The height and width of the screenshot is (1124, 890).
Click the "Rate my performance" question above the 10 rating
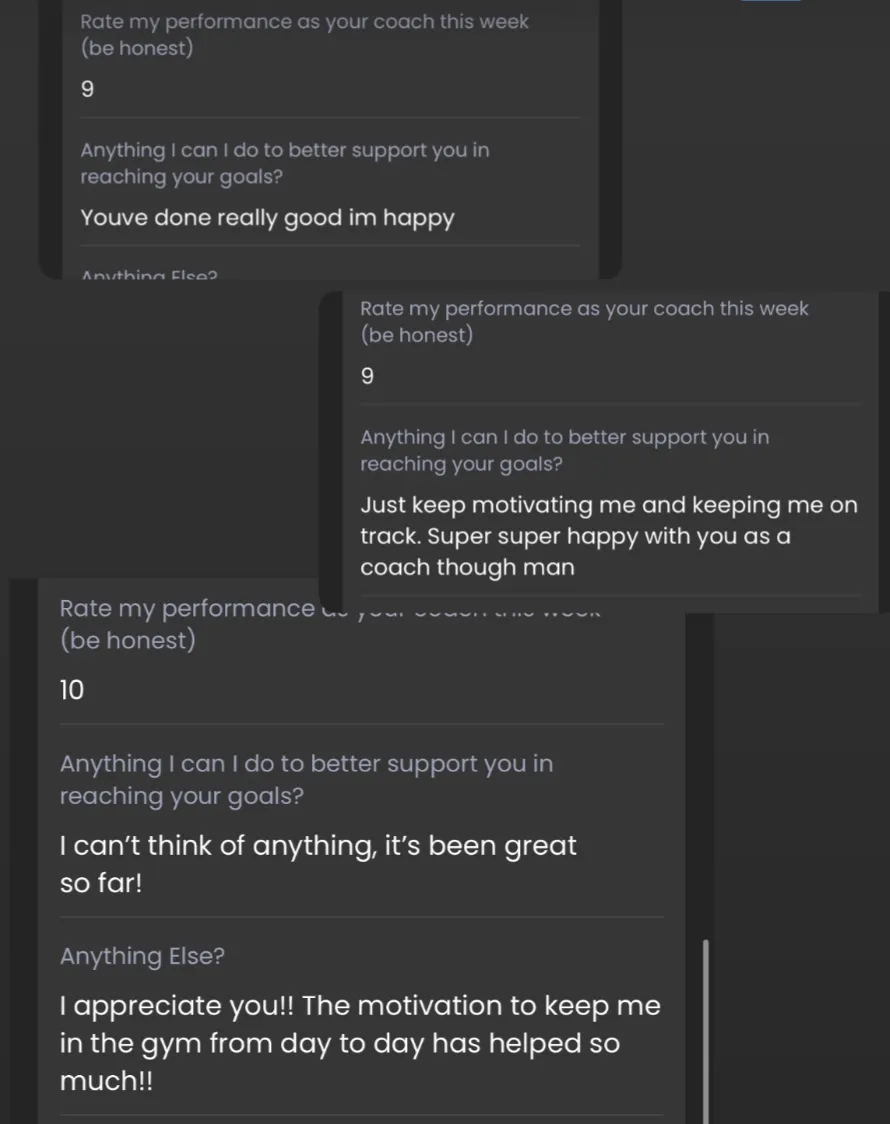[x=330, y=624]
